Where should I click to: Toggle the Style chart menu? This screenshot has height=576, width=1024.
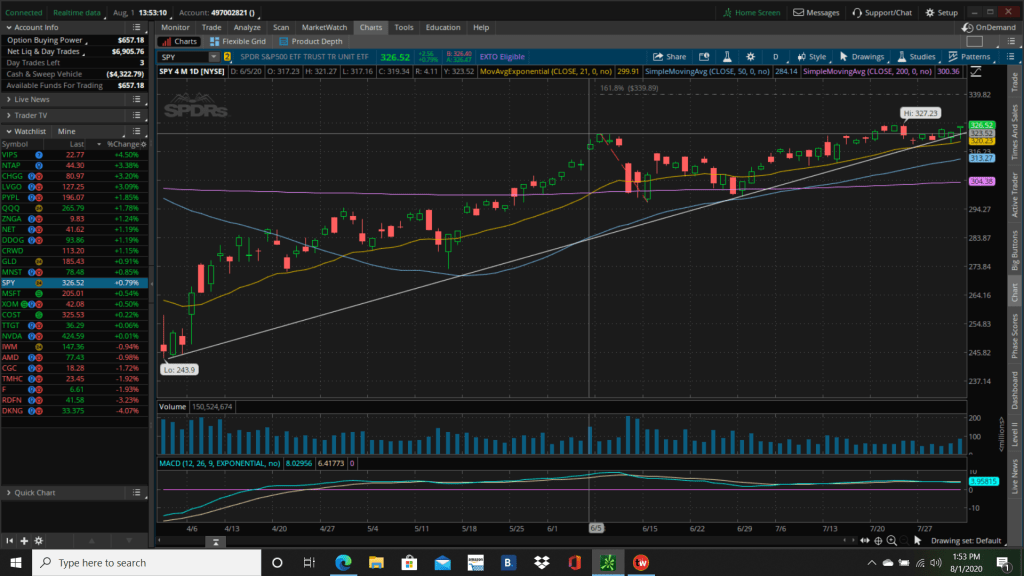[x=811, y=57]
